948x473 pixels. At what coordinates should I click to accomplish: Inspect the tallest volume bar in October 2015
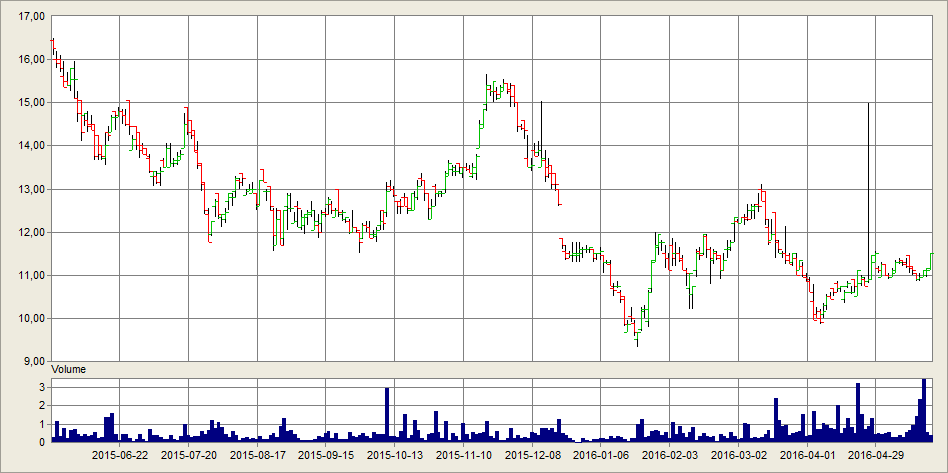(x=387, y=415)
